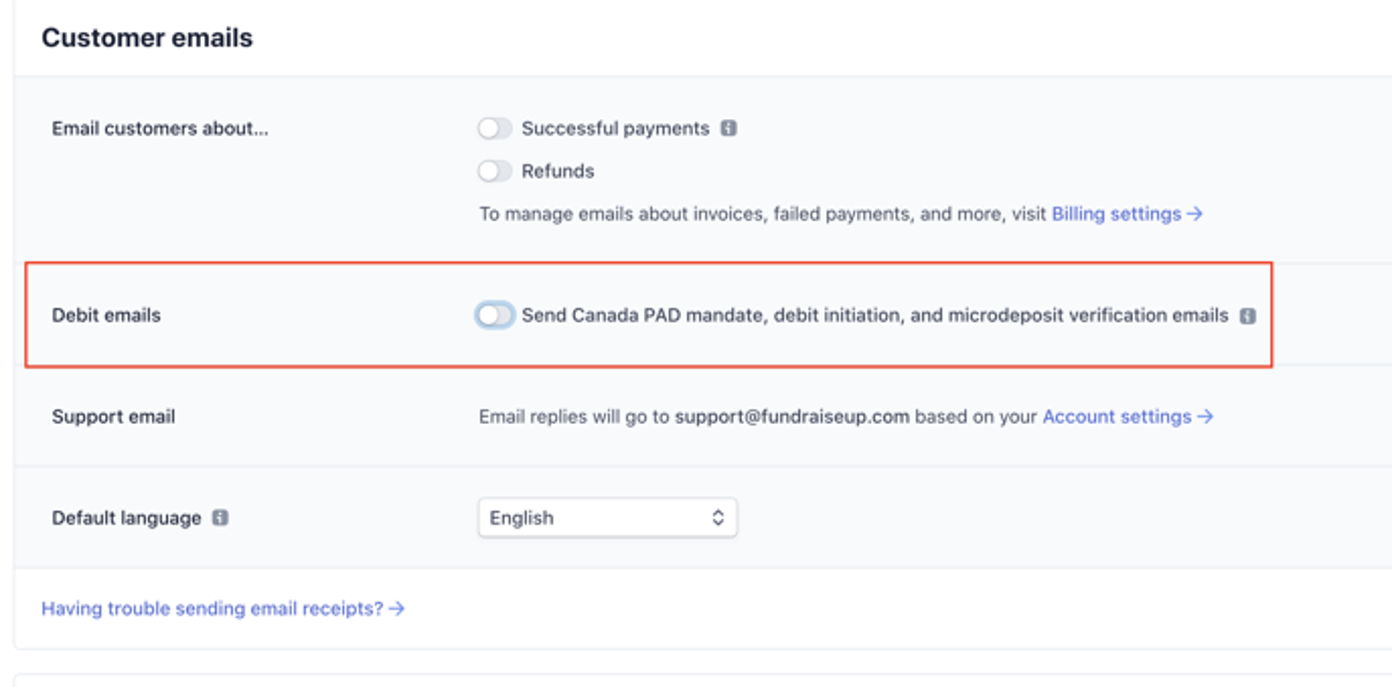Open the Account settings link

pos(1117,417)
